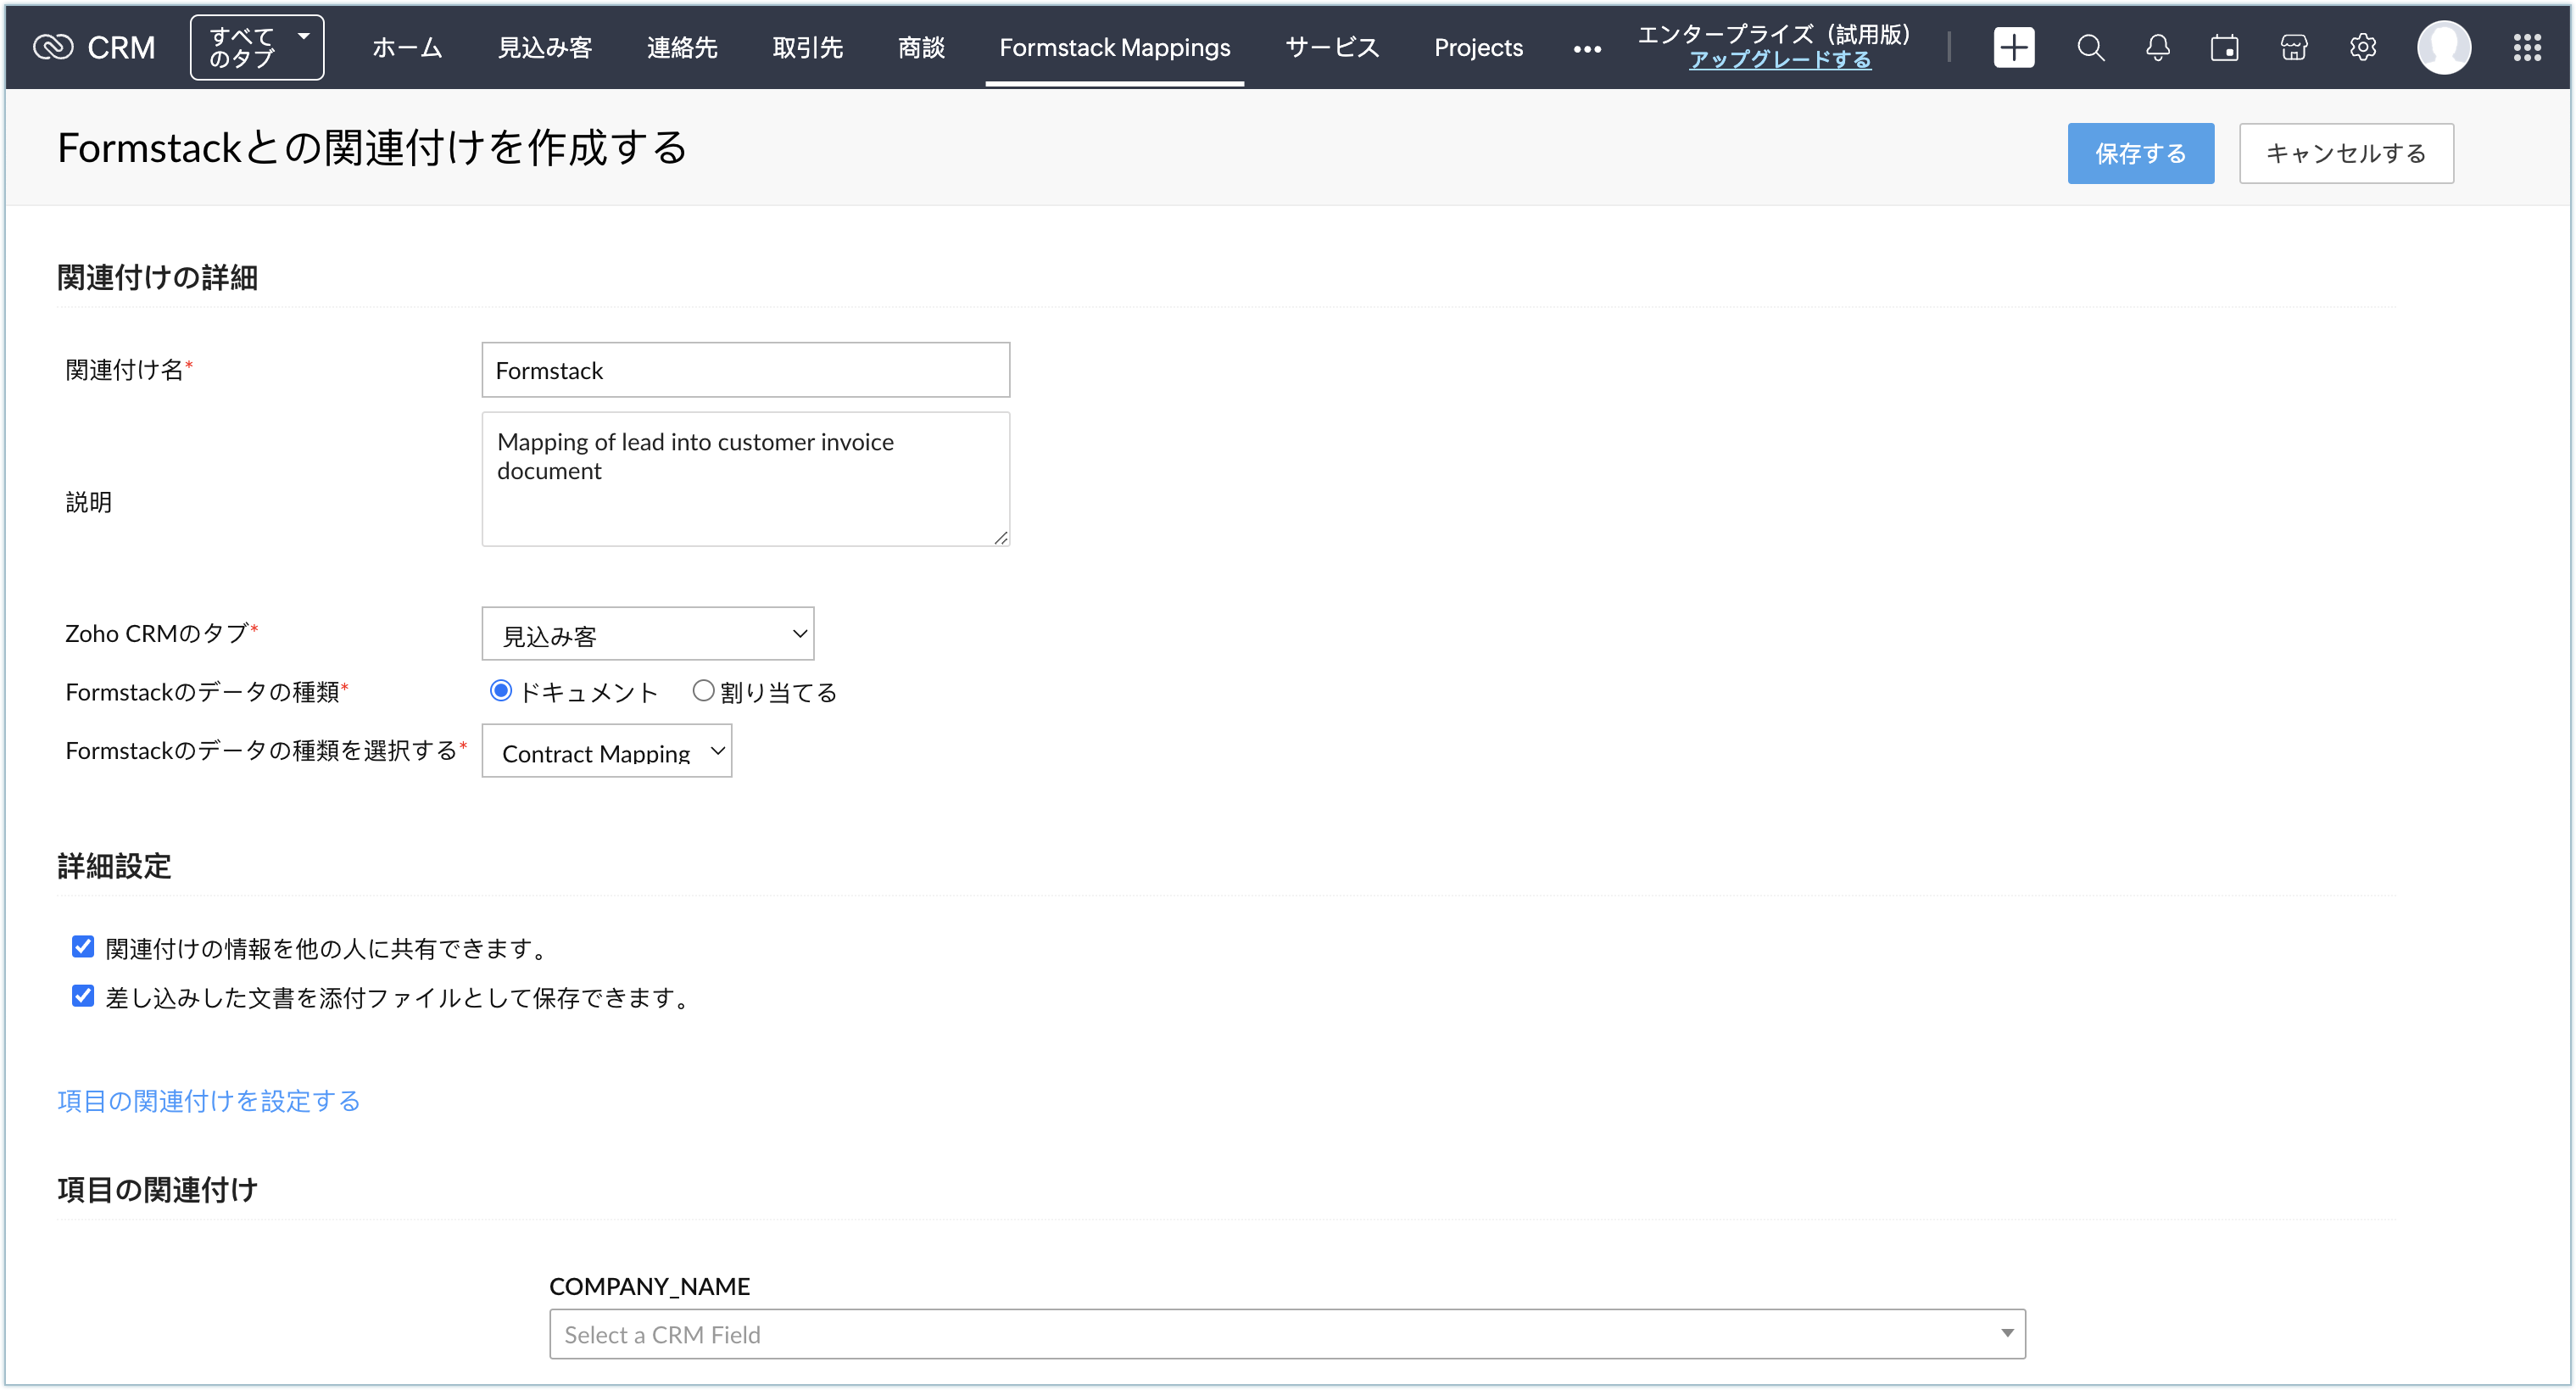Open the user profile avatar
Viewport: 2576px width, 1390px height.
(x=2444, y=47)
